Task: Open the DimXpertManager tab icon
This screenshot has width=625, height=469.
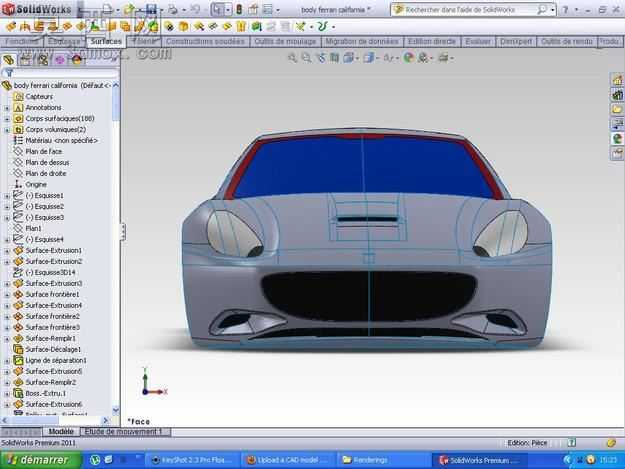Action: pyautogui.click(x=60, y=60)
